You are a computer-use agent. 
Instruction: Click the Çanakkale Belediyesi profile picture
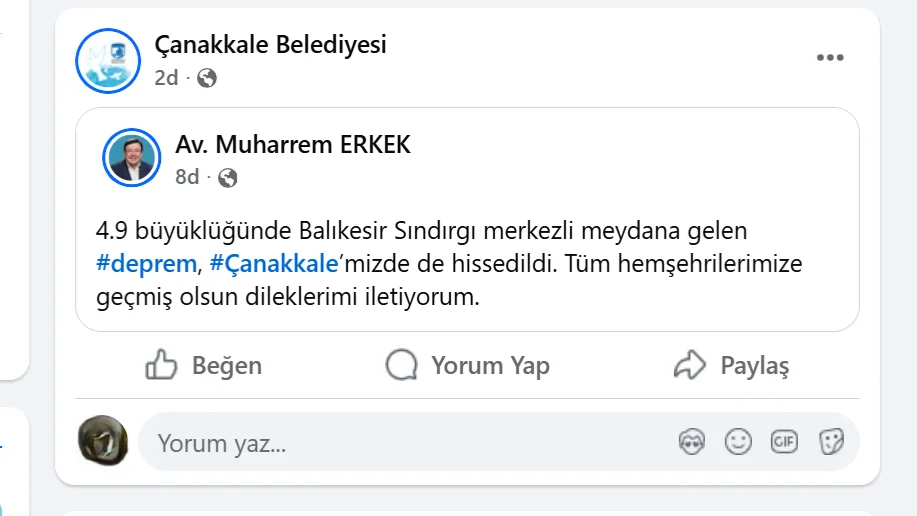click(x=108, y=62)
